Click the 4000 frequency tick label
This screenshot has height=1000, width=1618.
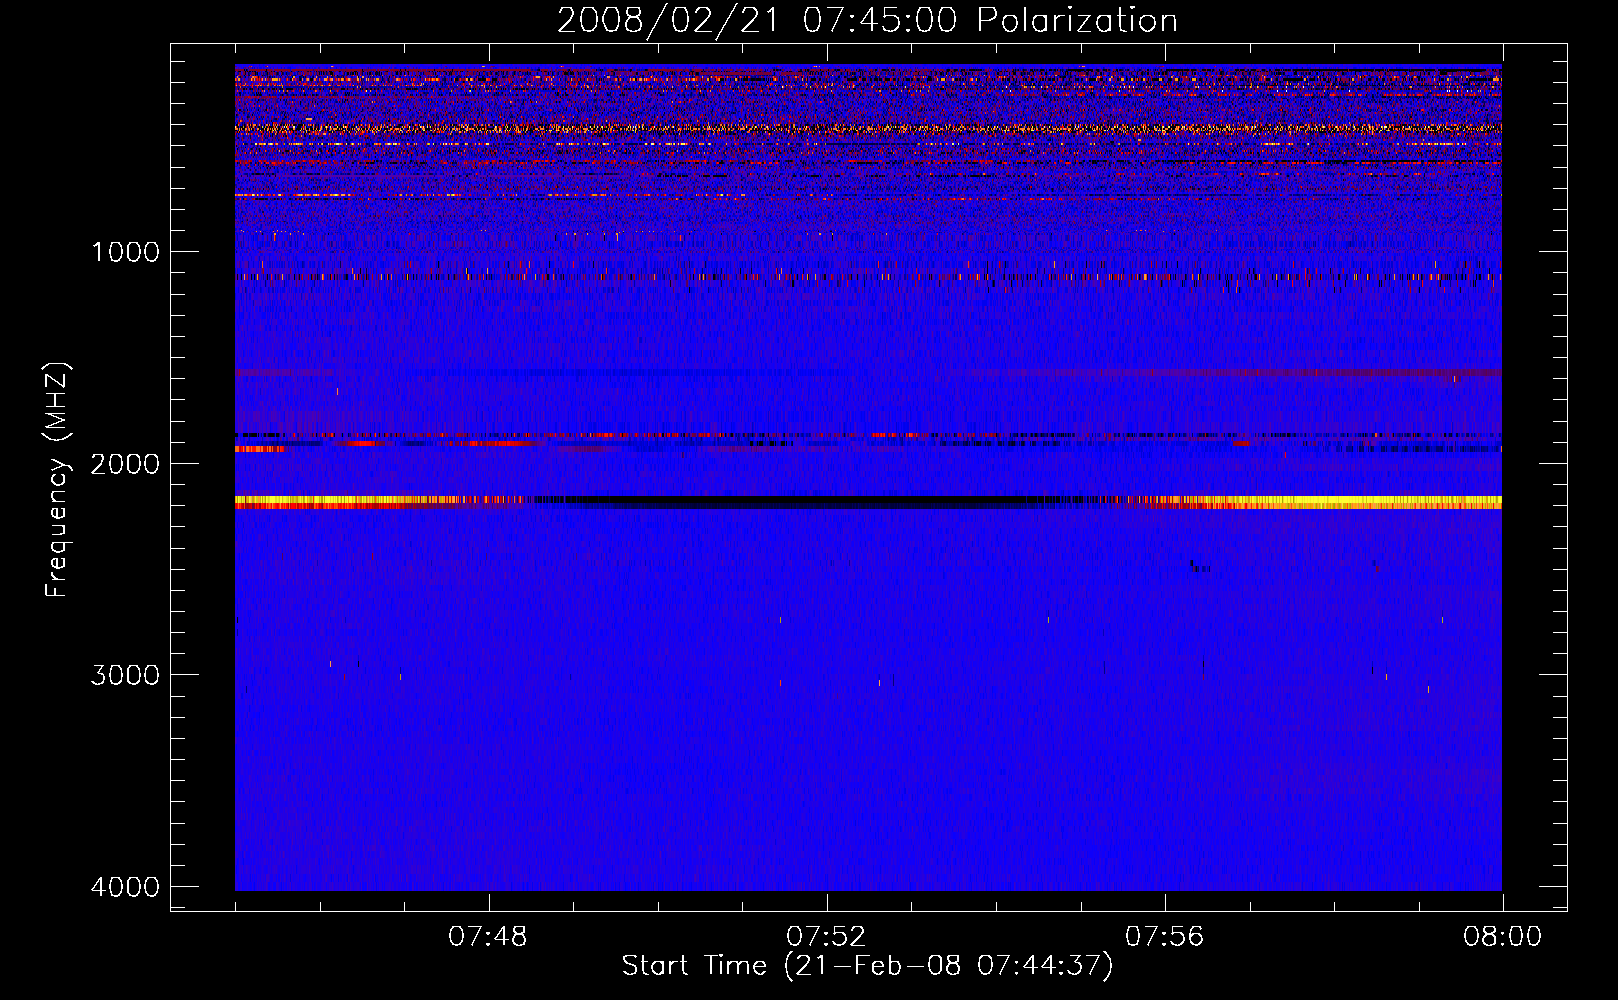coord(125,887)
